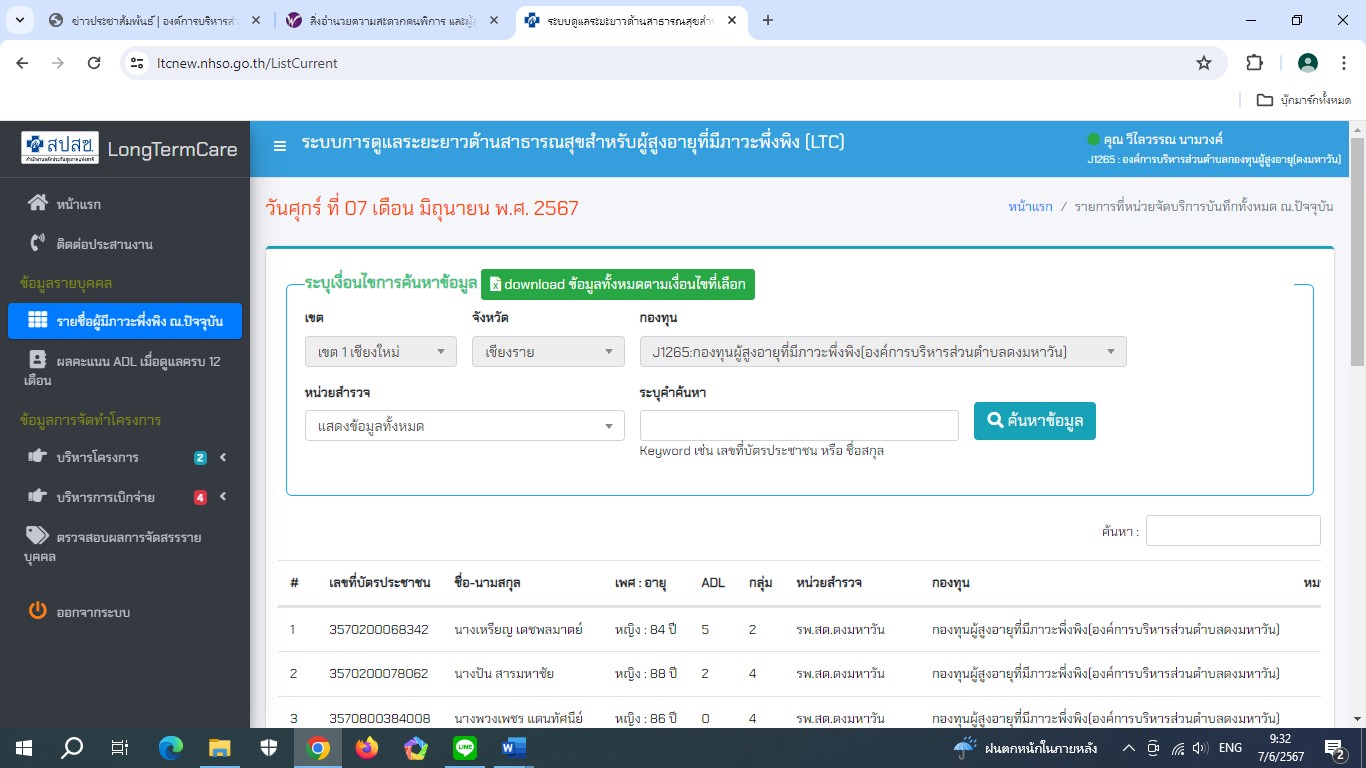Click the green download Excel data button
This screenshot has width=1366, height=768.
tap(617, 284)
